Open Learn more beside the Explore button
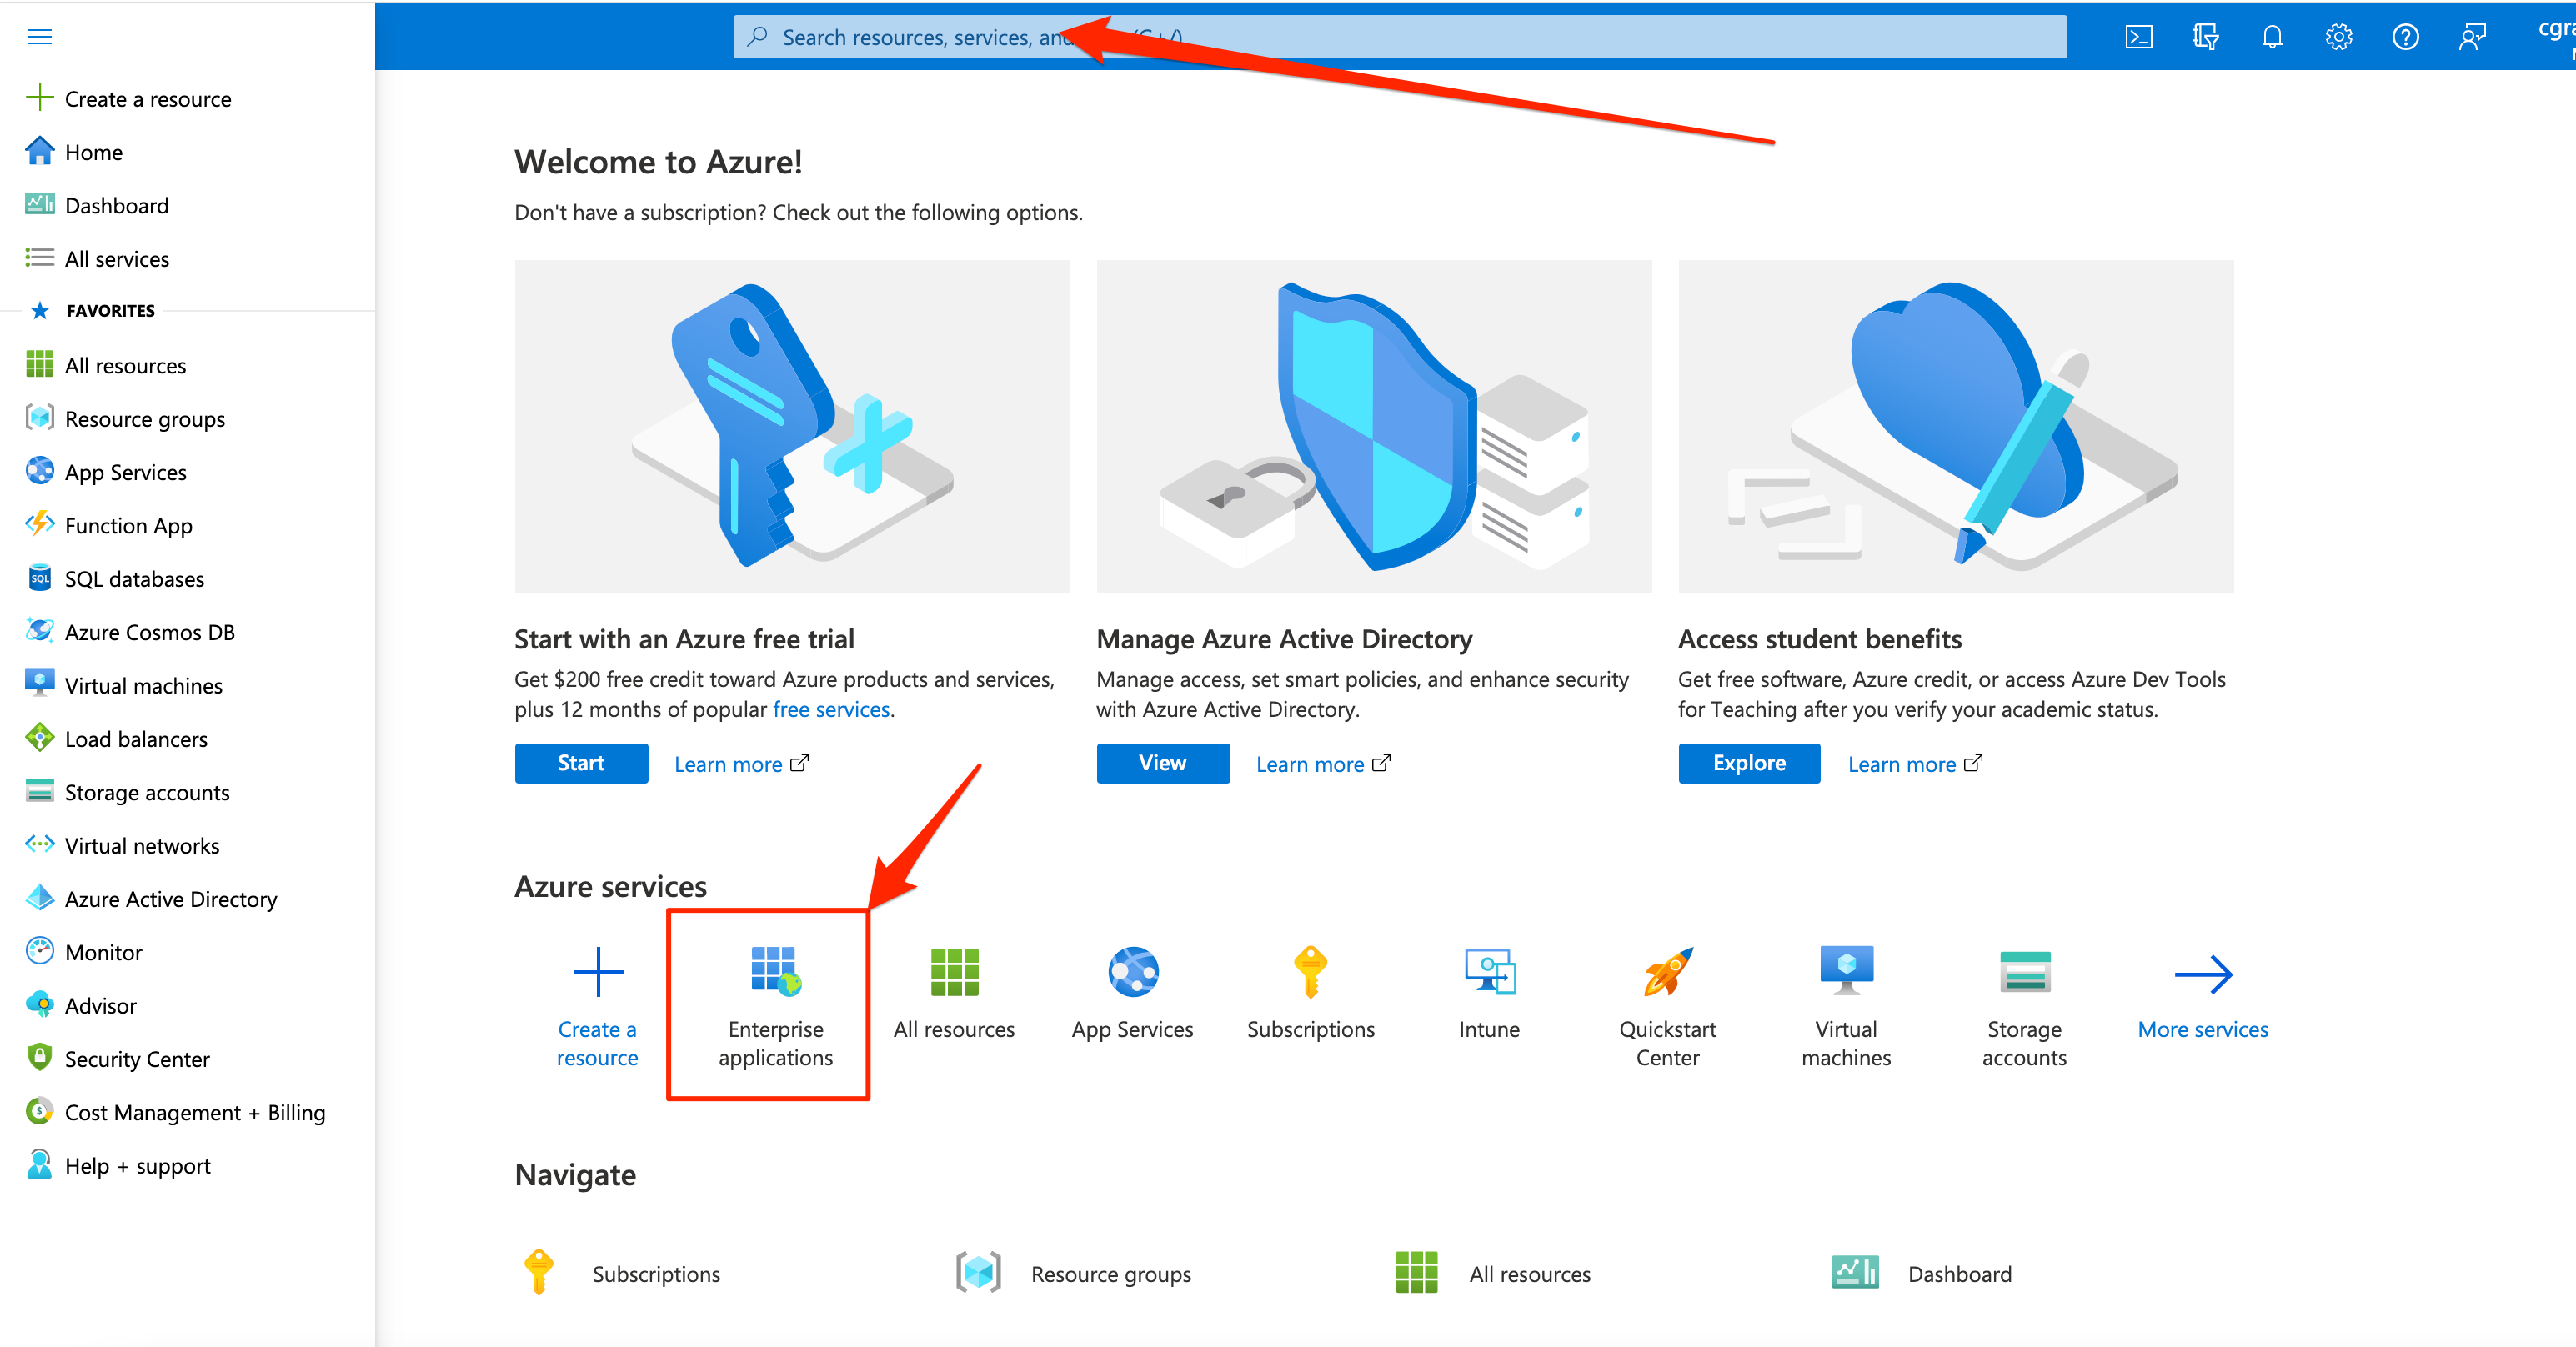Image resolution: width=2576 pixels, height=1347 pixels. 1915,764
